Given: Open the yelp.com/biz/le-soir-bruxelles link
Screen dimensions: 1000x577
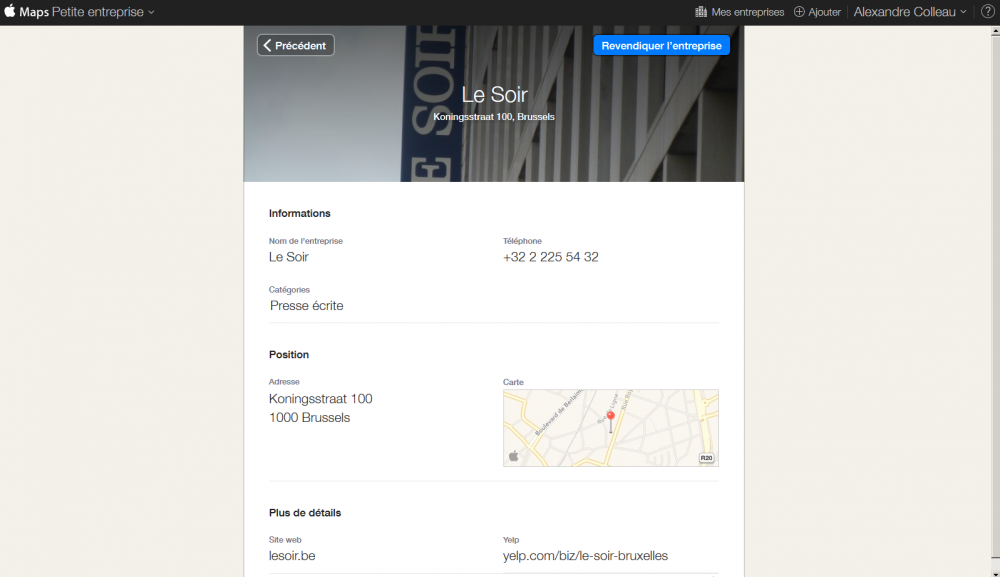Looking at the screenshot, I should click(585, 556).
